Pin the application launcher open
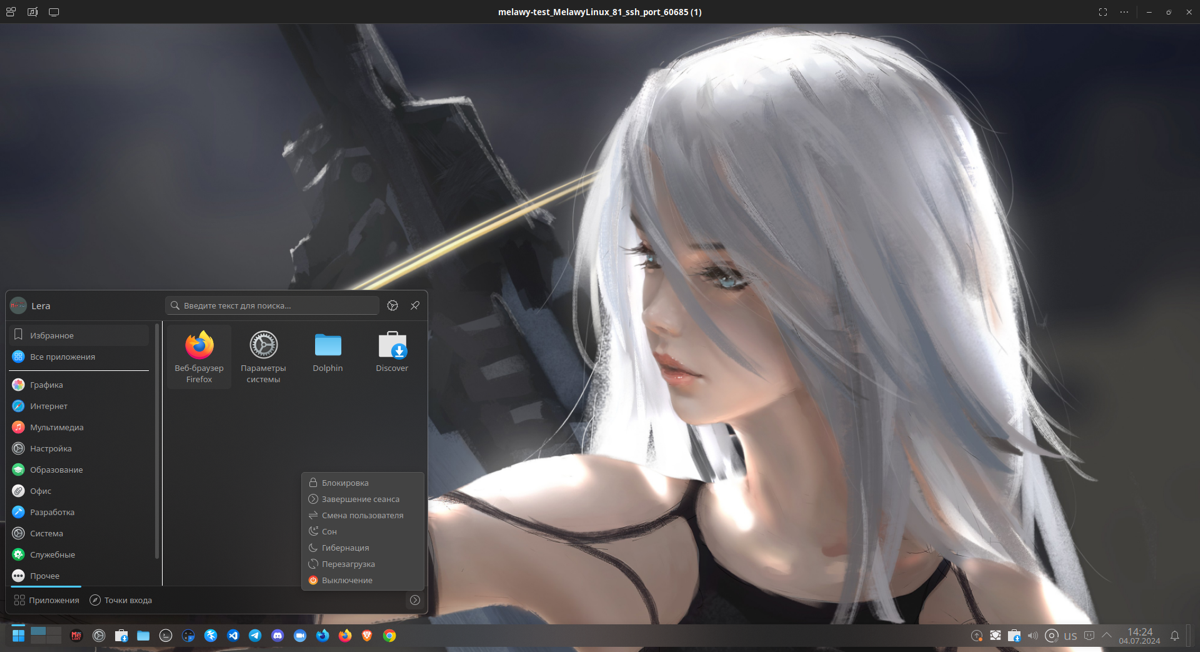The width and height of the screenshot is (1200, 652). tap(415, 306)
